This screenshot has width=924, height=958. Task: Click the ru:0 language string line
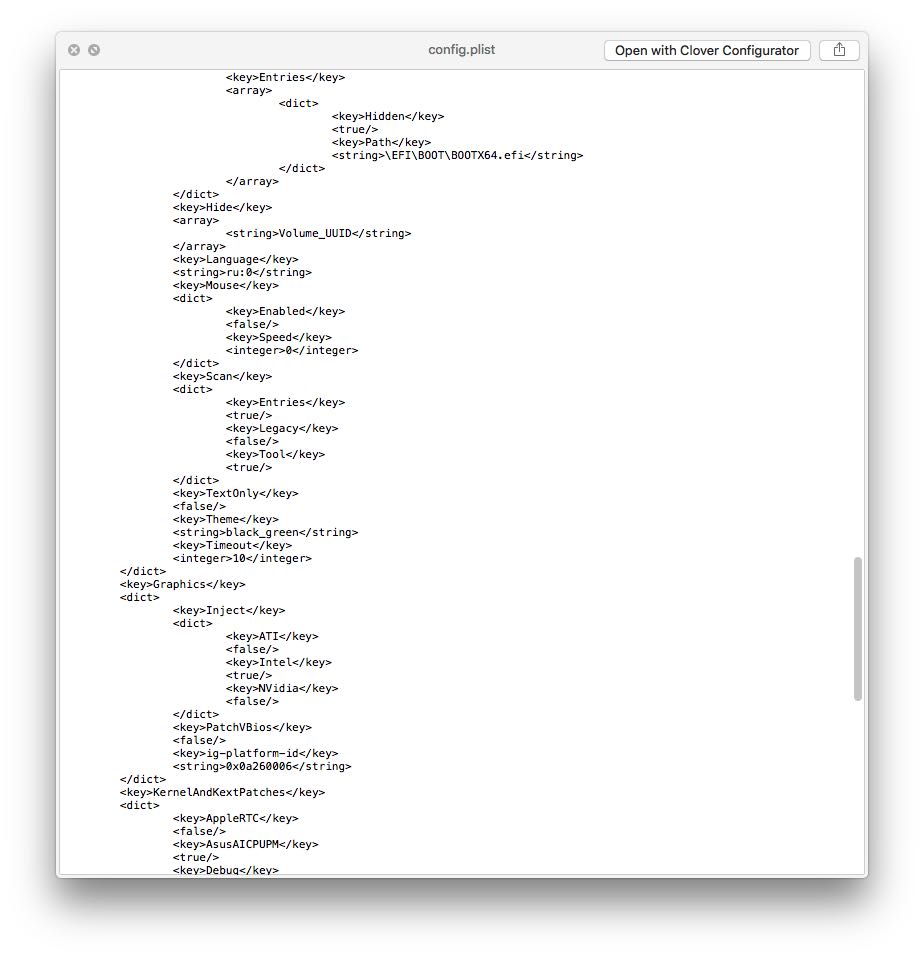(242, 272)
